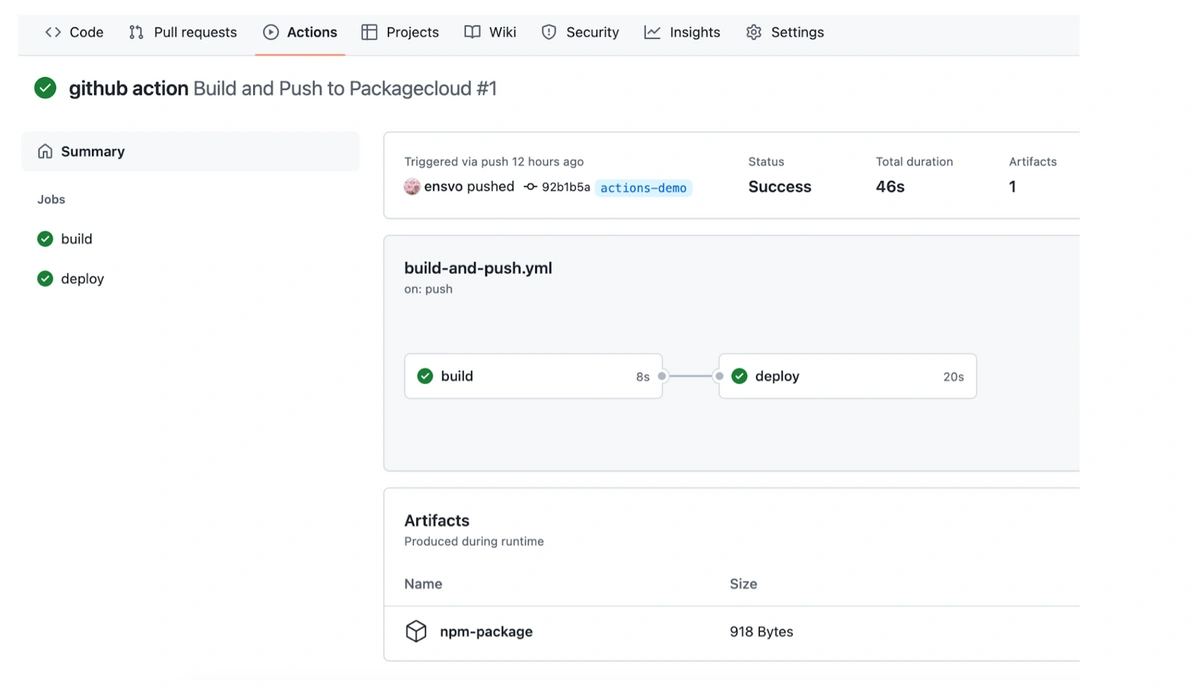Viewport: 1200px width, 693px height.
Task: Click the home icon beside Summary
Action: [45, 152]
